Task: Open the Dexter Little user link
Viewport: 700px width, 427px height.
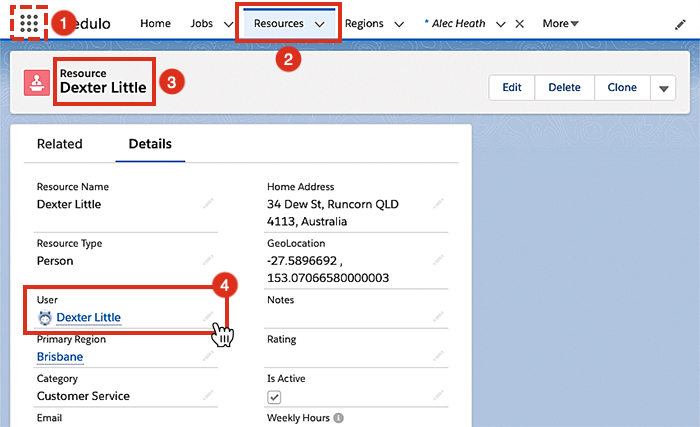Action: tap(88, 318)
